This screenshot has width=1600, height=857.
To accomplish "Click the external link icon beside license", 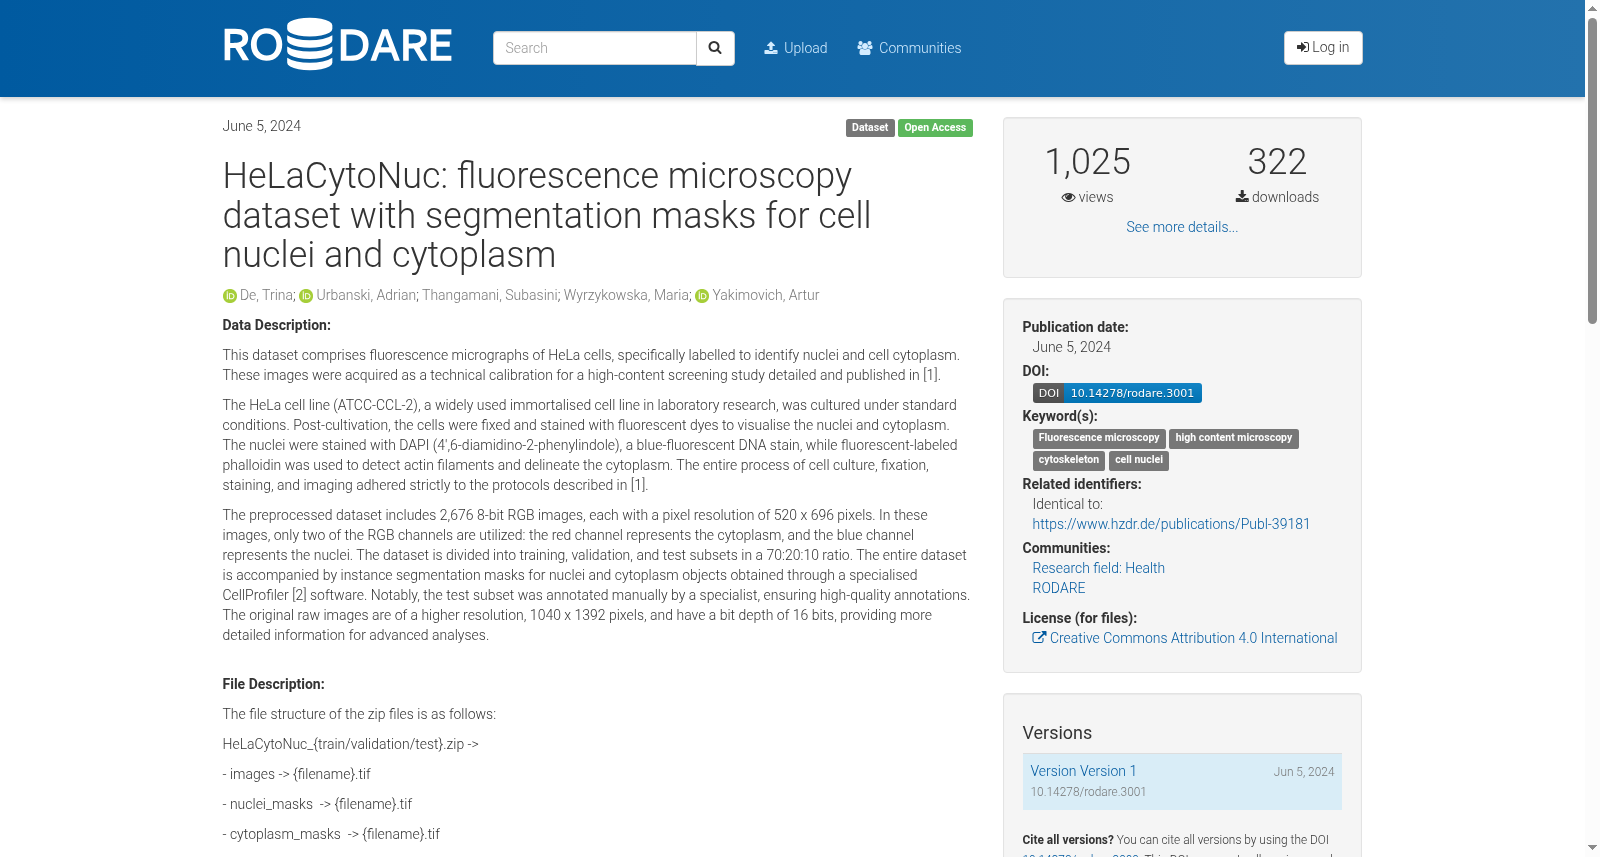I will tap(1039, 638).
